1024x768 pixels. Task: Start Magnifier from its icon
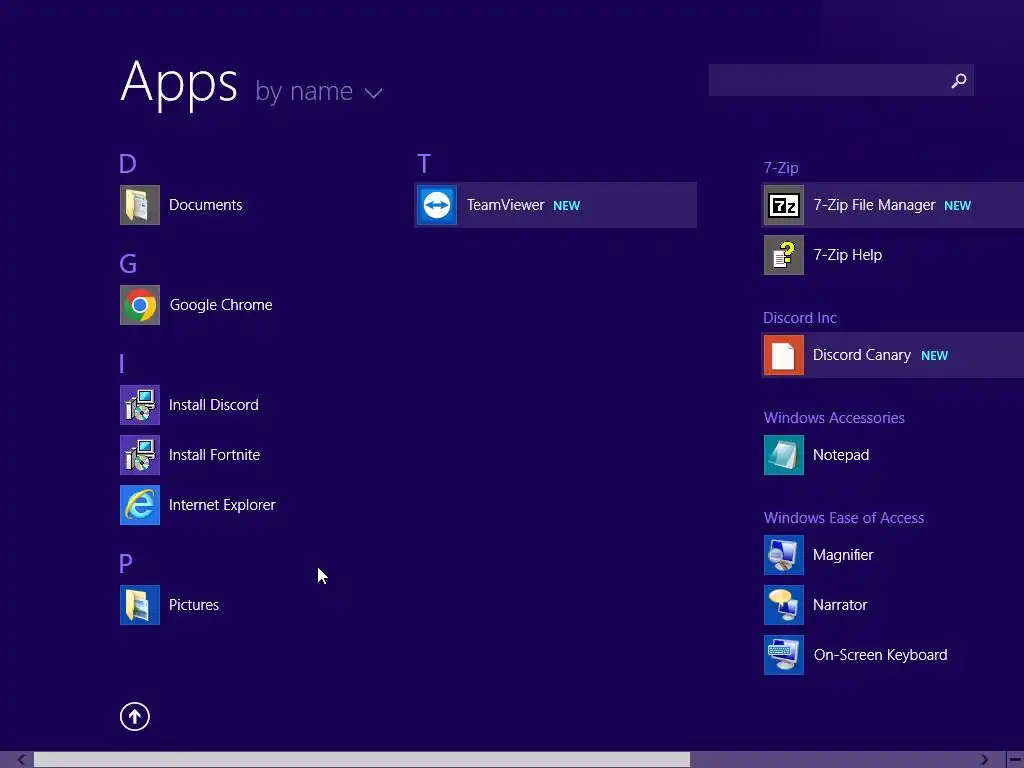point(784,555)
